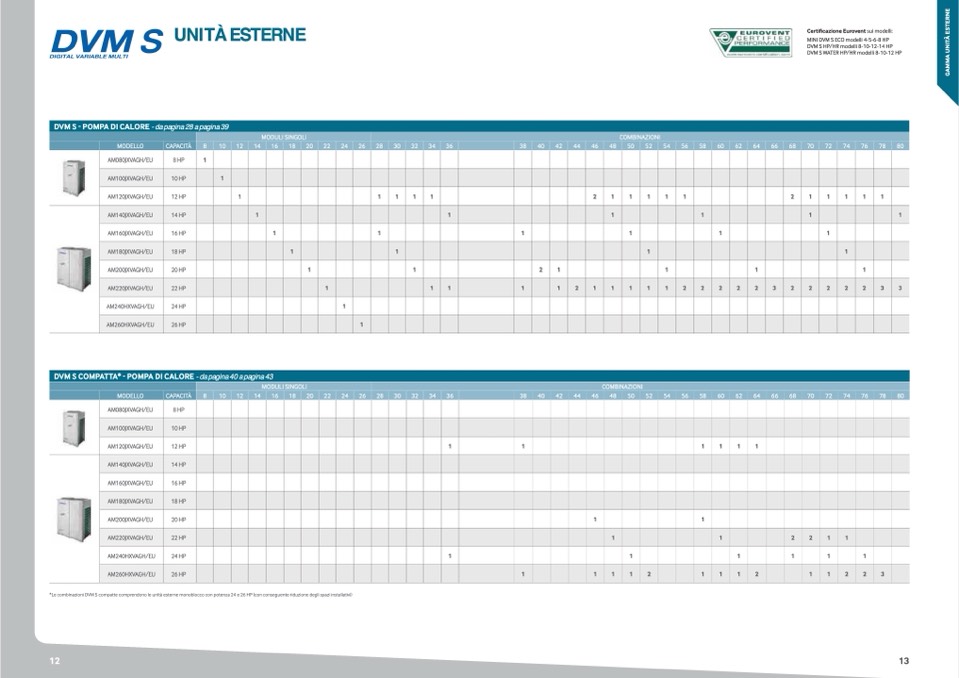Select model AM260 in the first table
Viewport: 959px width, 678px height.
click(130, 325)
